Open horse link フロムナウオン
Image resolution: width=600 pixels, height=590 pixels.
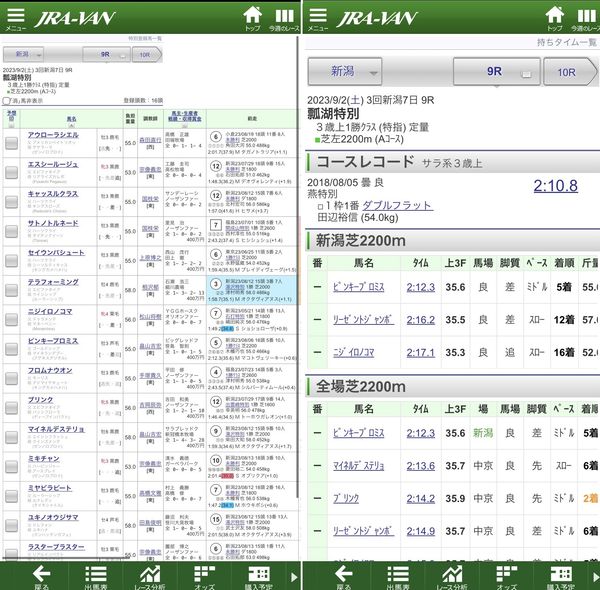pos(50,370)
